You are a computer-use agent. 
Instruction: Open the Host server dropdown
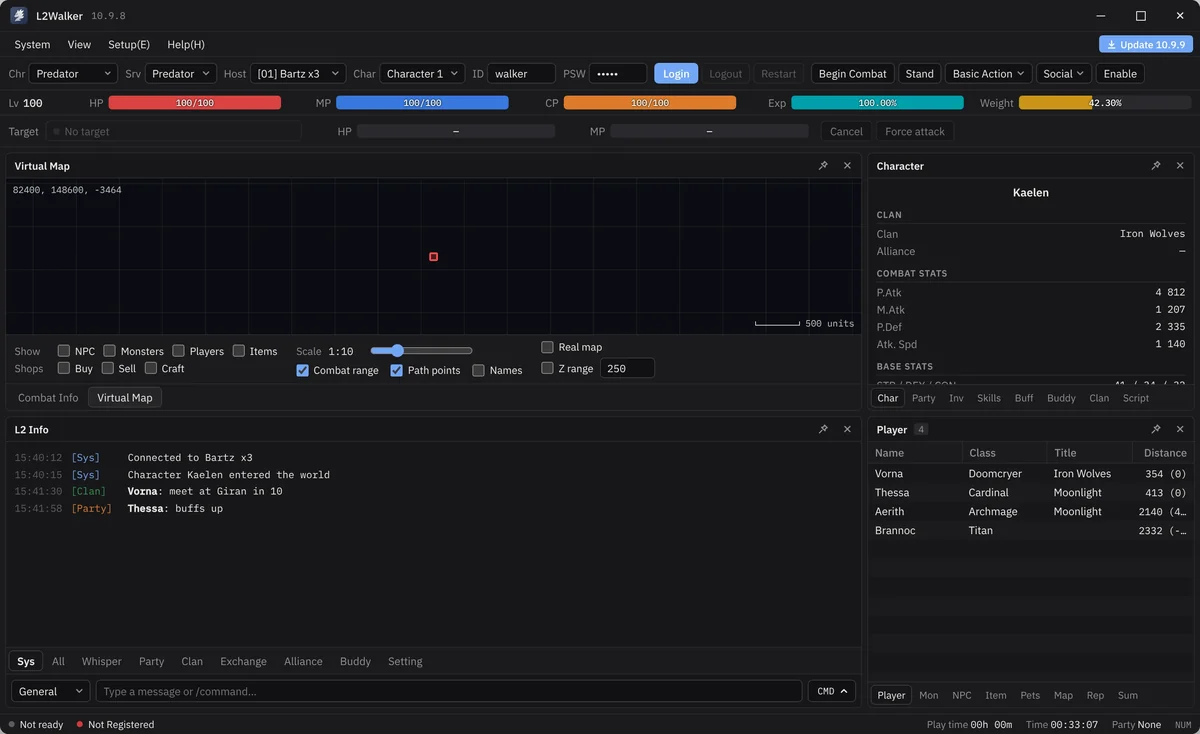pyautogui.click(x=298, y=74)
